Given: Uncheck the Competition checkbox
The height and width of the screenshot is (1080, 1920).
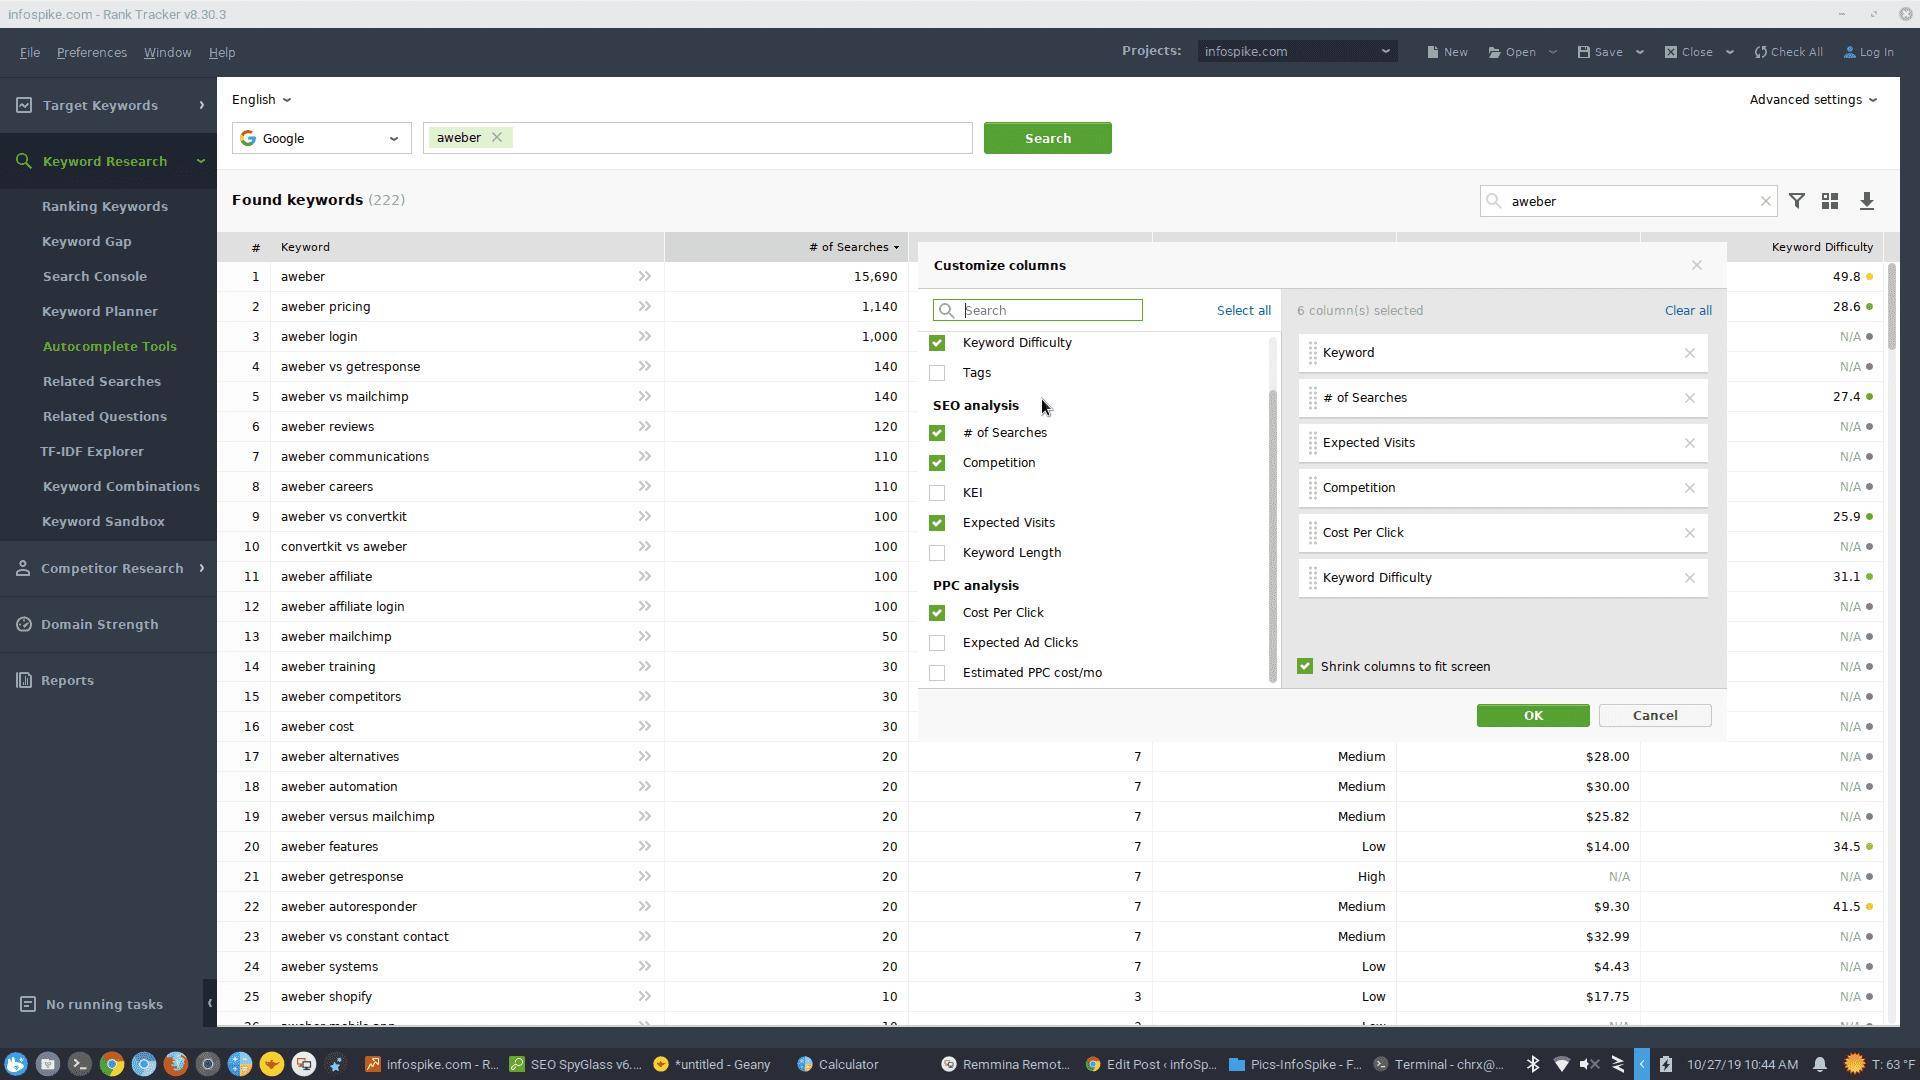Looking at the screenshot, I should coord(937,463).
